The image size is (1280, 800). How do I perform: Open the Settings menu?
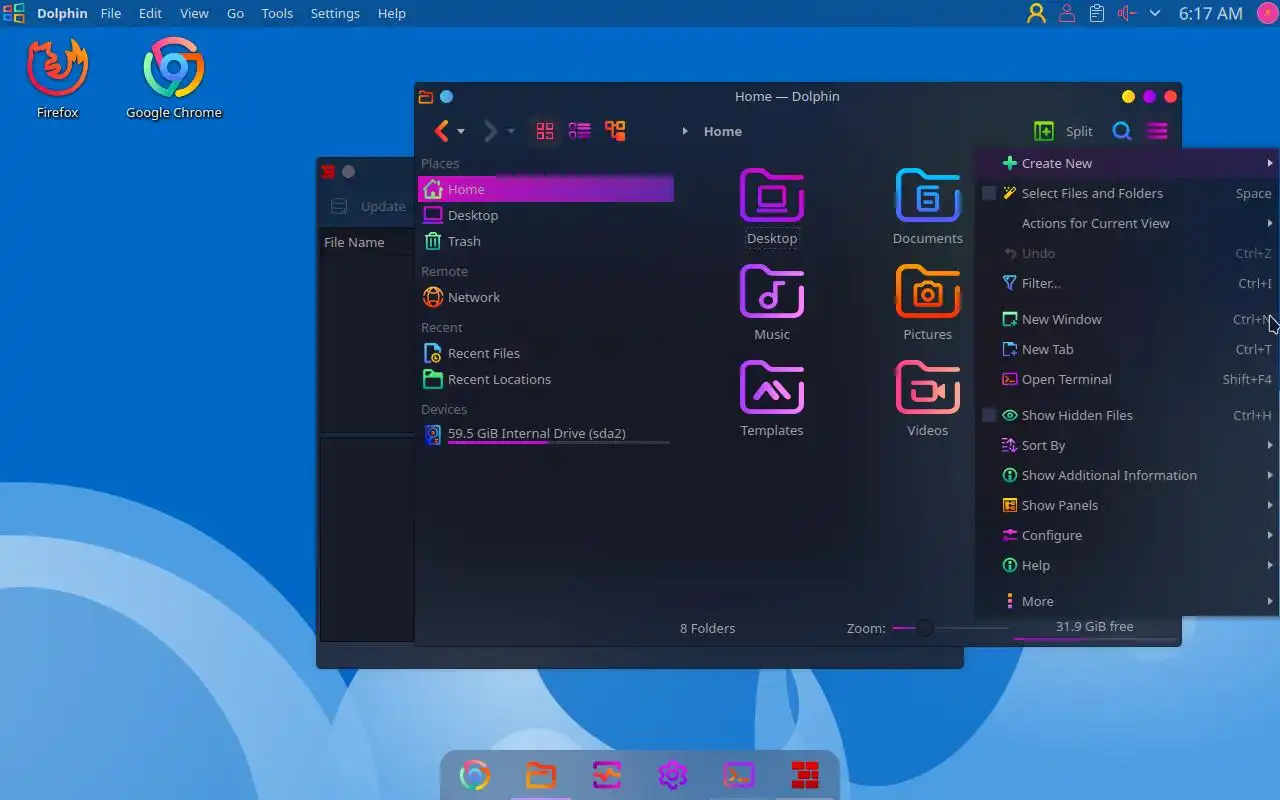tap(335, 13)
